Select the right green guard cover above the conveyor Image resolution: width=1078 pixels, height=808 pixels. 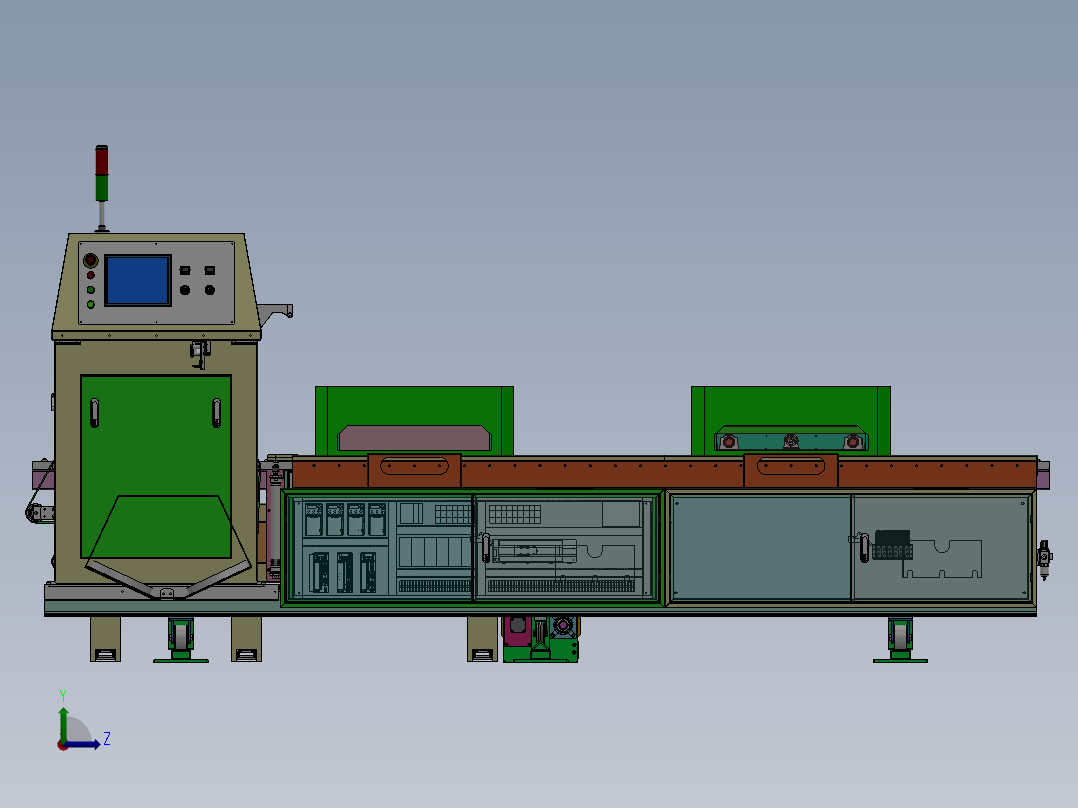click(791, 420)
